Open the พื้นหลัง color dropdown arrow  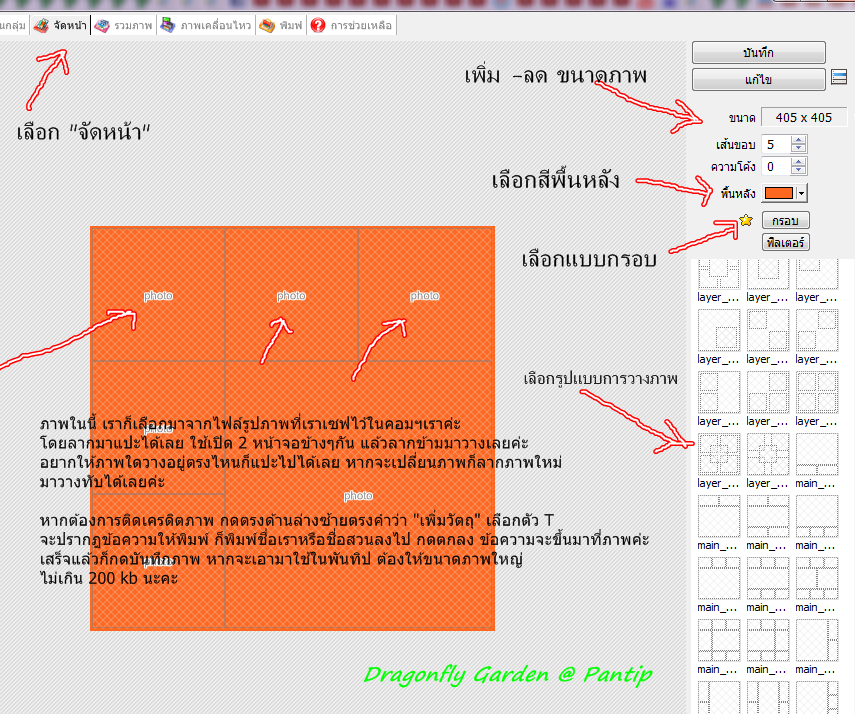tap(801, 193)
